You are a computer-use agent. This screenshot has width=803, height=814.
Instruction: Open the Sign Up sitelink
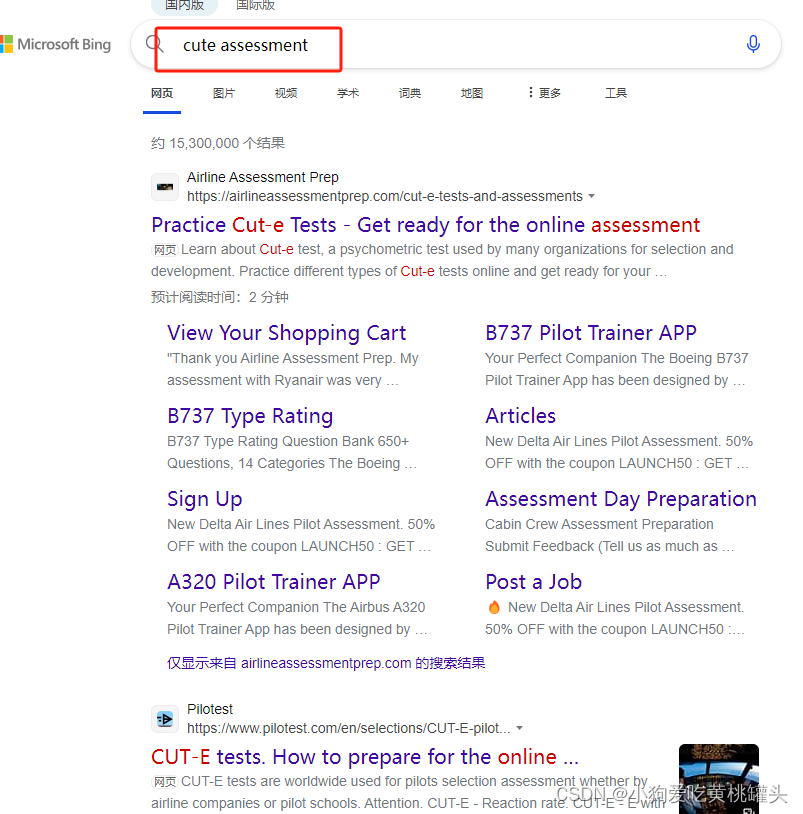coord(205,499)
